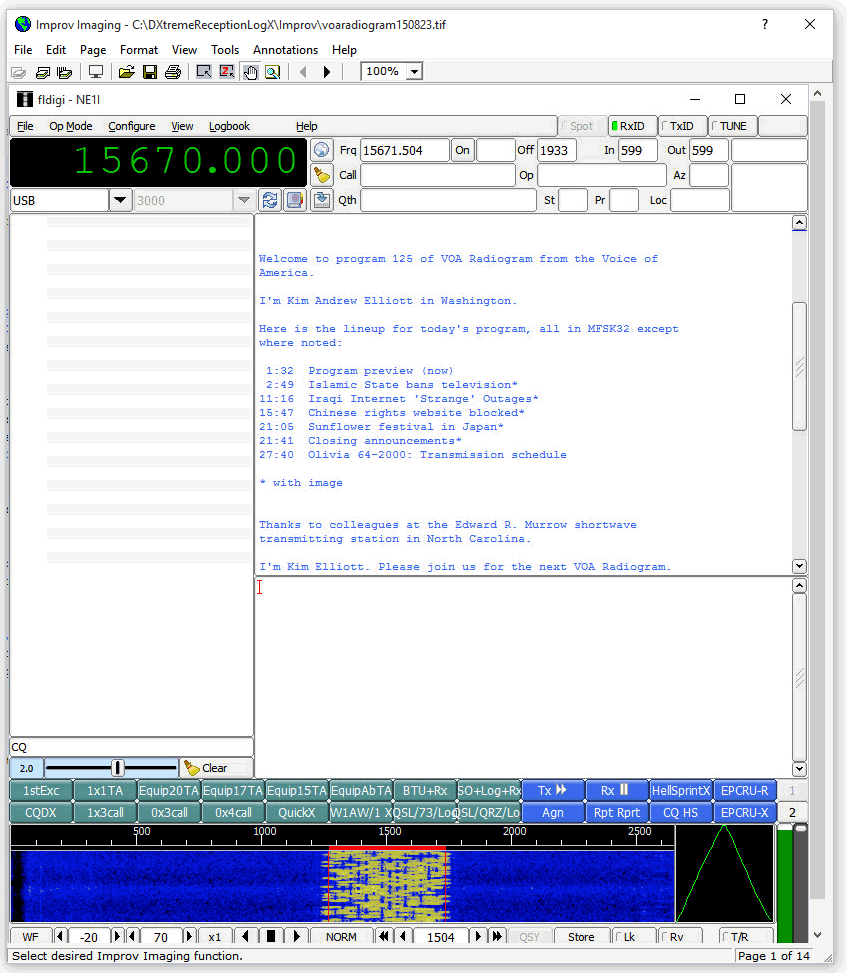This screenshot has width=847, height=973.
Task: Click the second scanner icon (scan multiple pages)
Action: coord(42,72)
